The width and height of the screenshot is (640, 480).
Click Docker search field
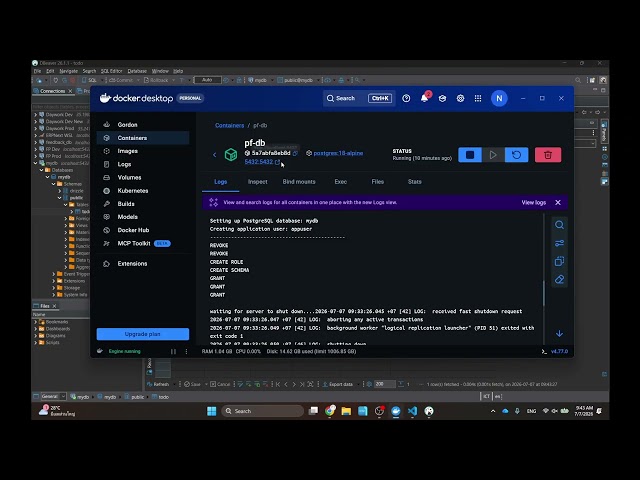tap(359, 98)
